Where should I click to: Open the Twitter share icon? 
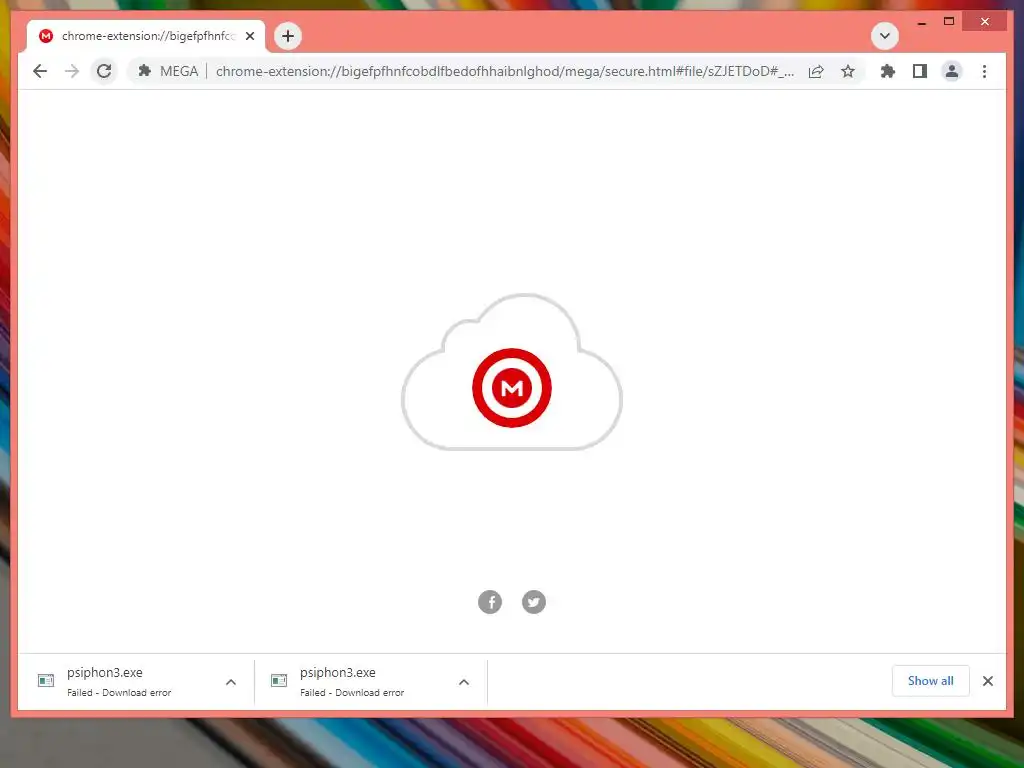534,601
